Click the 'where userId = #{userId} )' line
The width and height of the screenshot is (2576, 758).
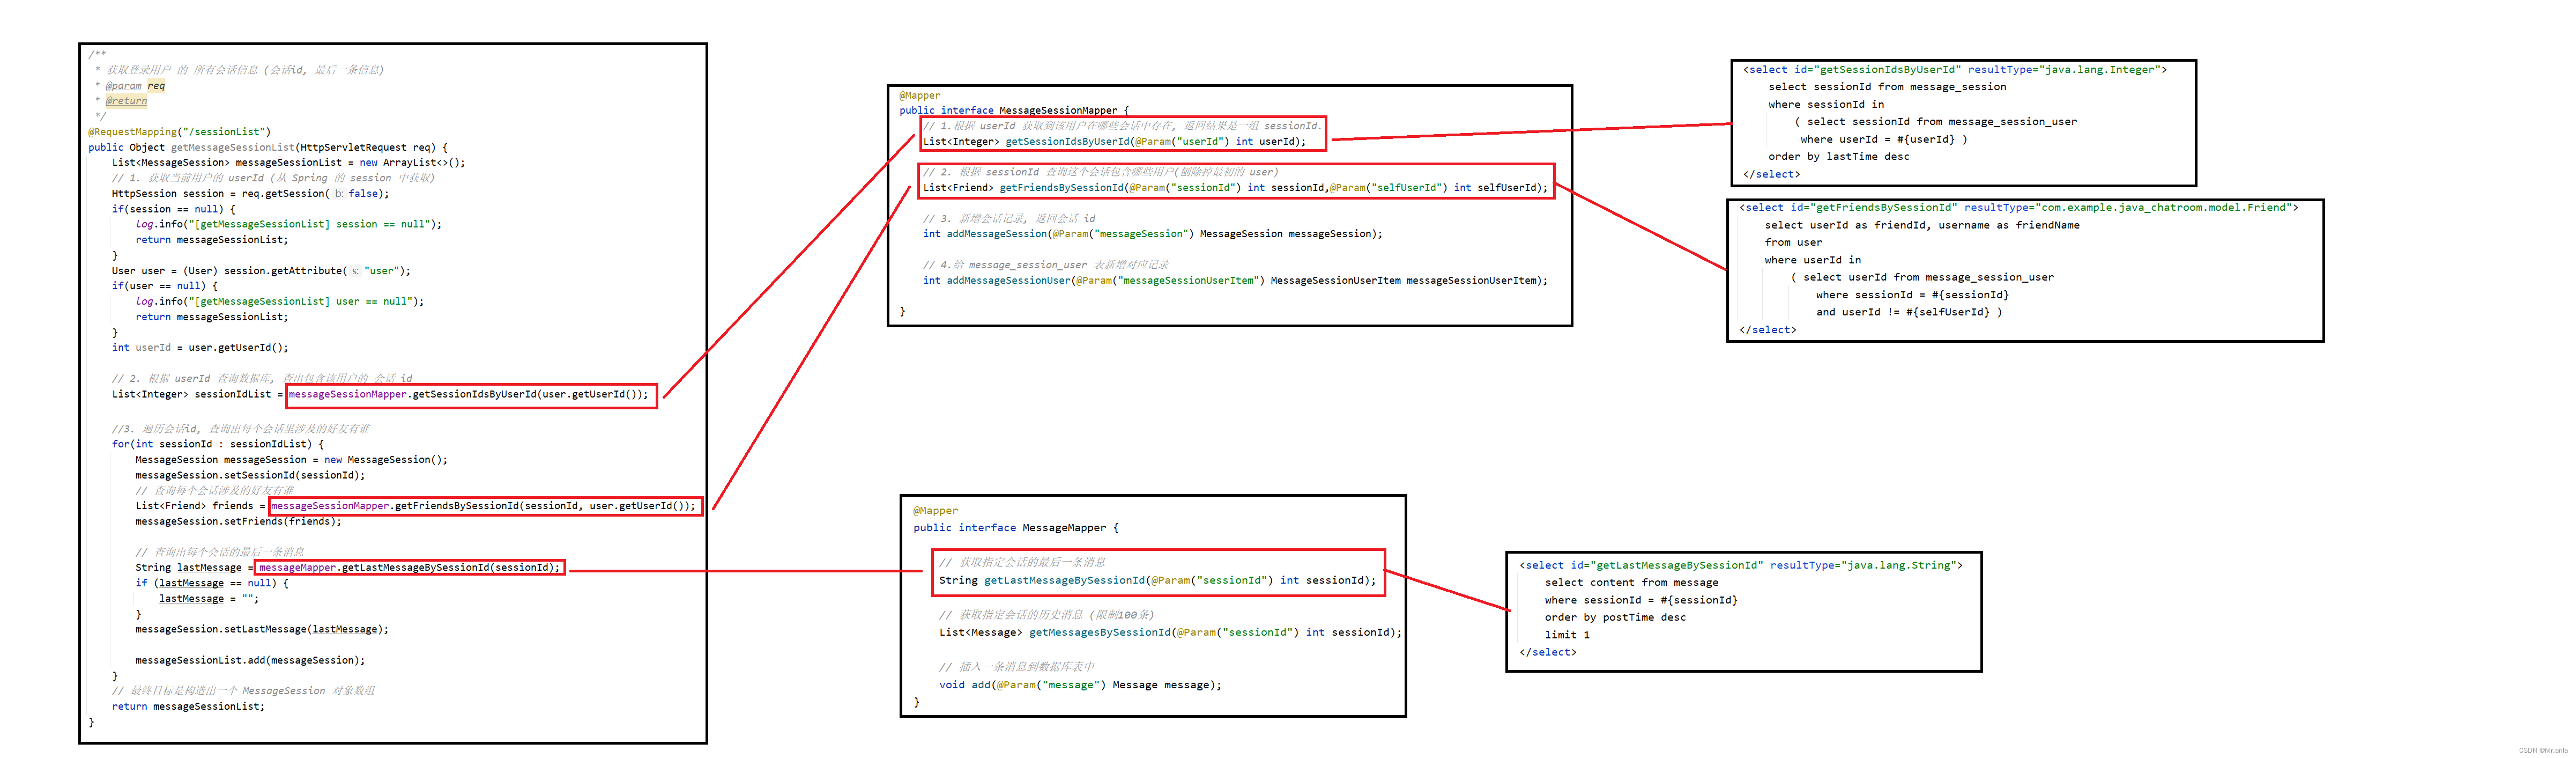pyautogui.click(x=1883, y=140)
